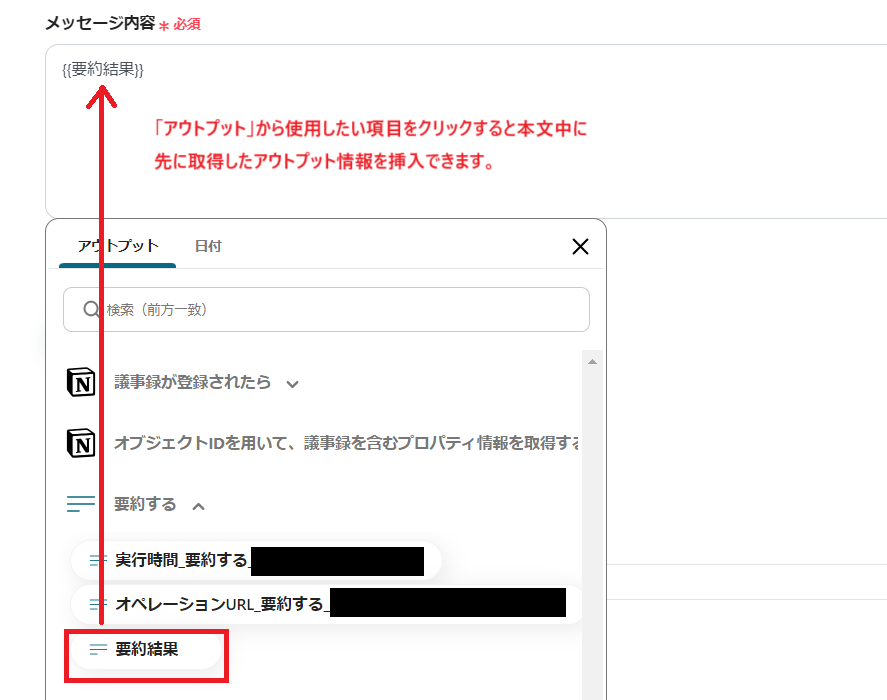This screenshot has height=700, width=887.
Task: Click the Notion icon on the オブジェクトID row
Action: (x=81, y=442)
